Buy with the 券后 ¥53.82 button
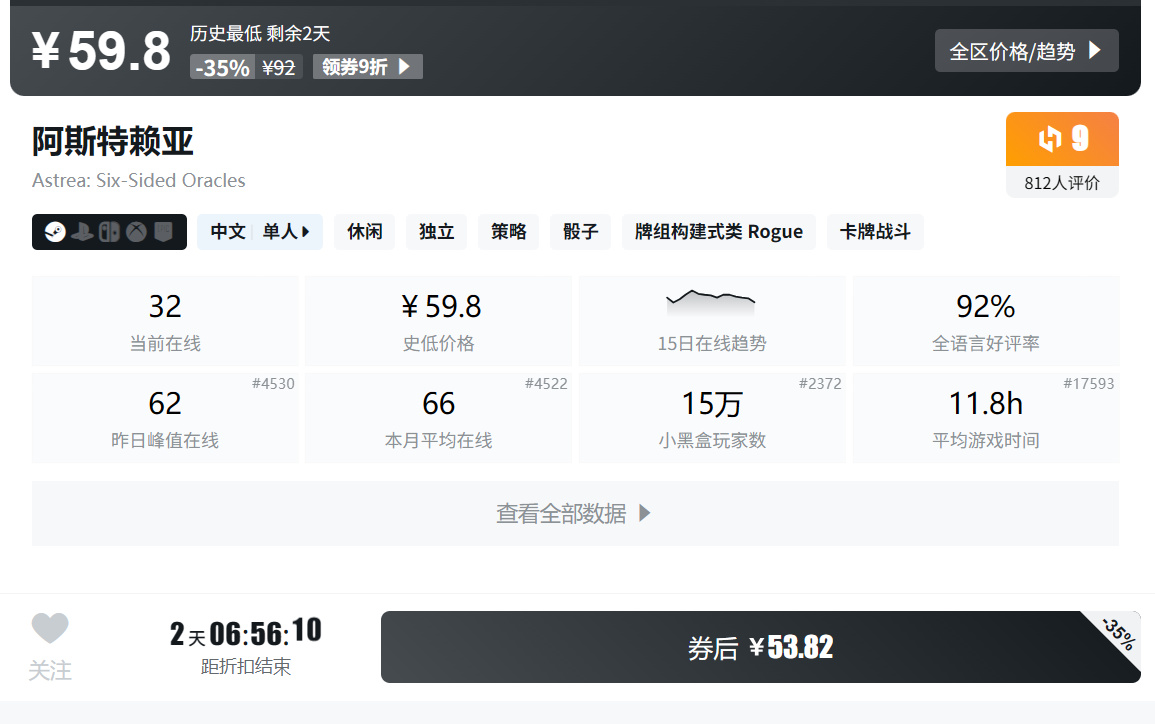This screenshot has height=724, width=1155. pyautogui.click(x=761, y=647)
